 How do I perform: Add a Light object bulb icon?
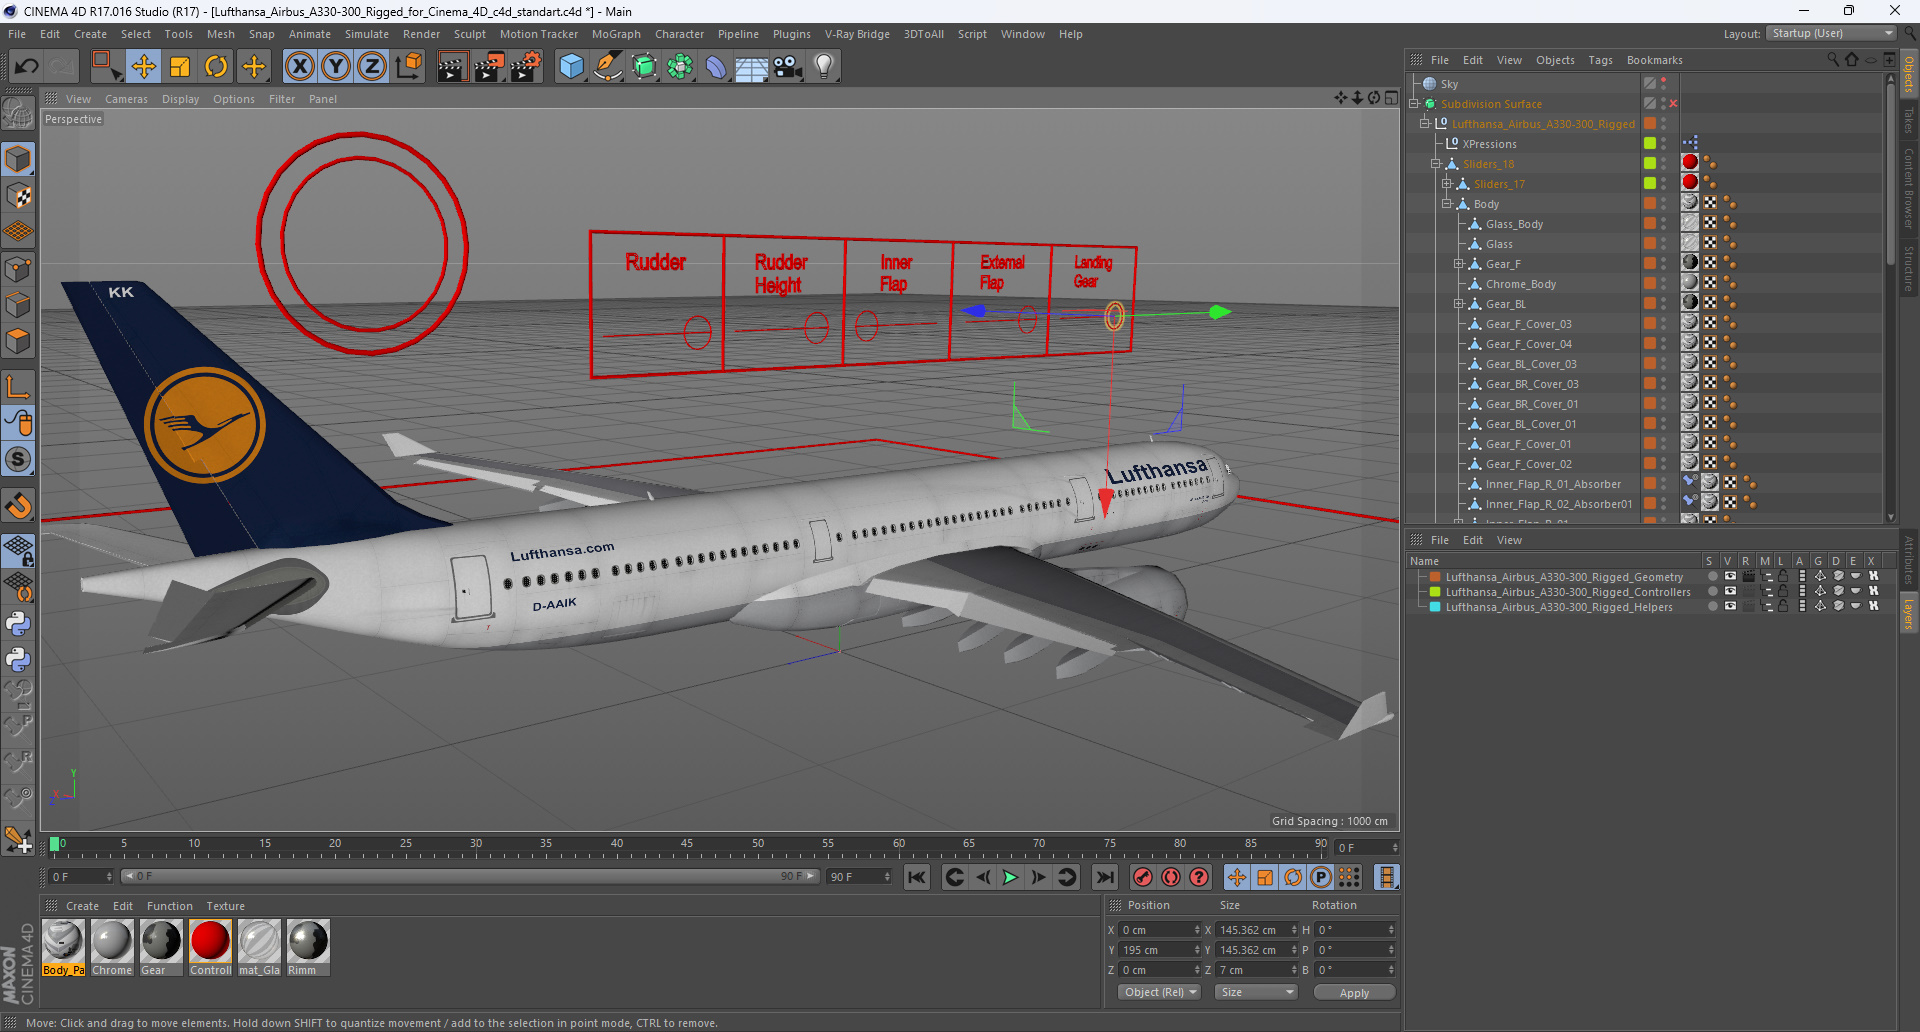coord(824,67)
